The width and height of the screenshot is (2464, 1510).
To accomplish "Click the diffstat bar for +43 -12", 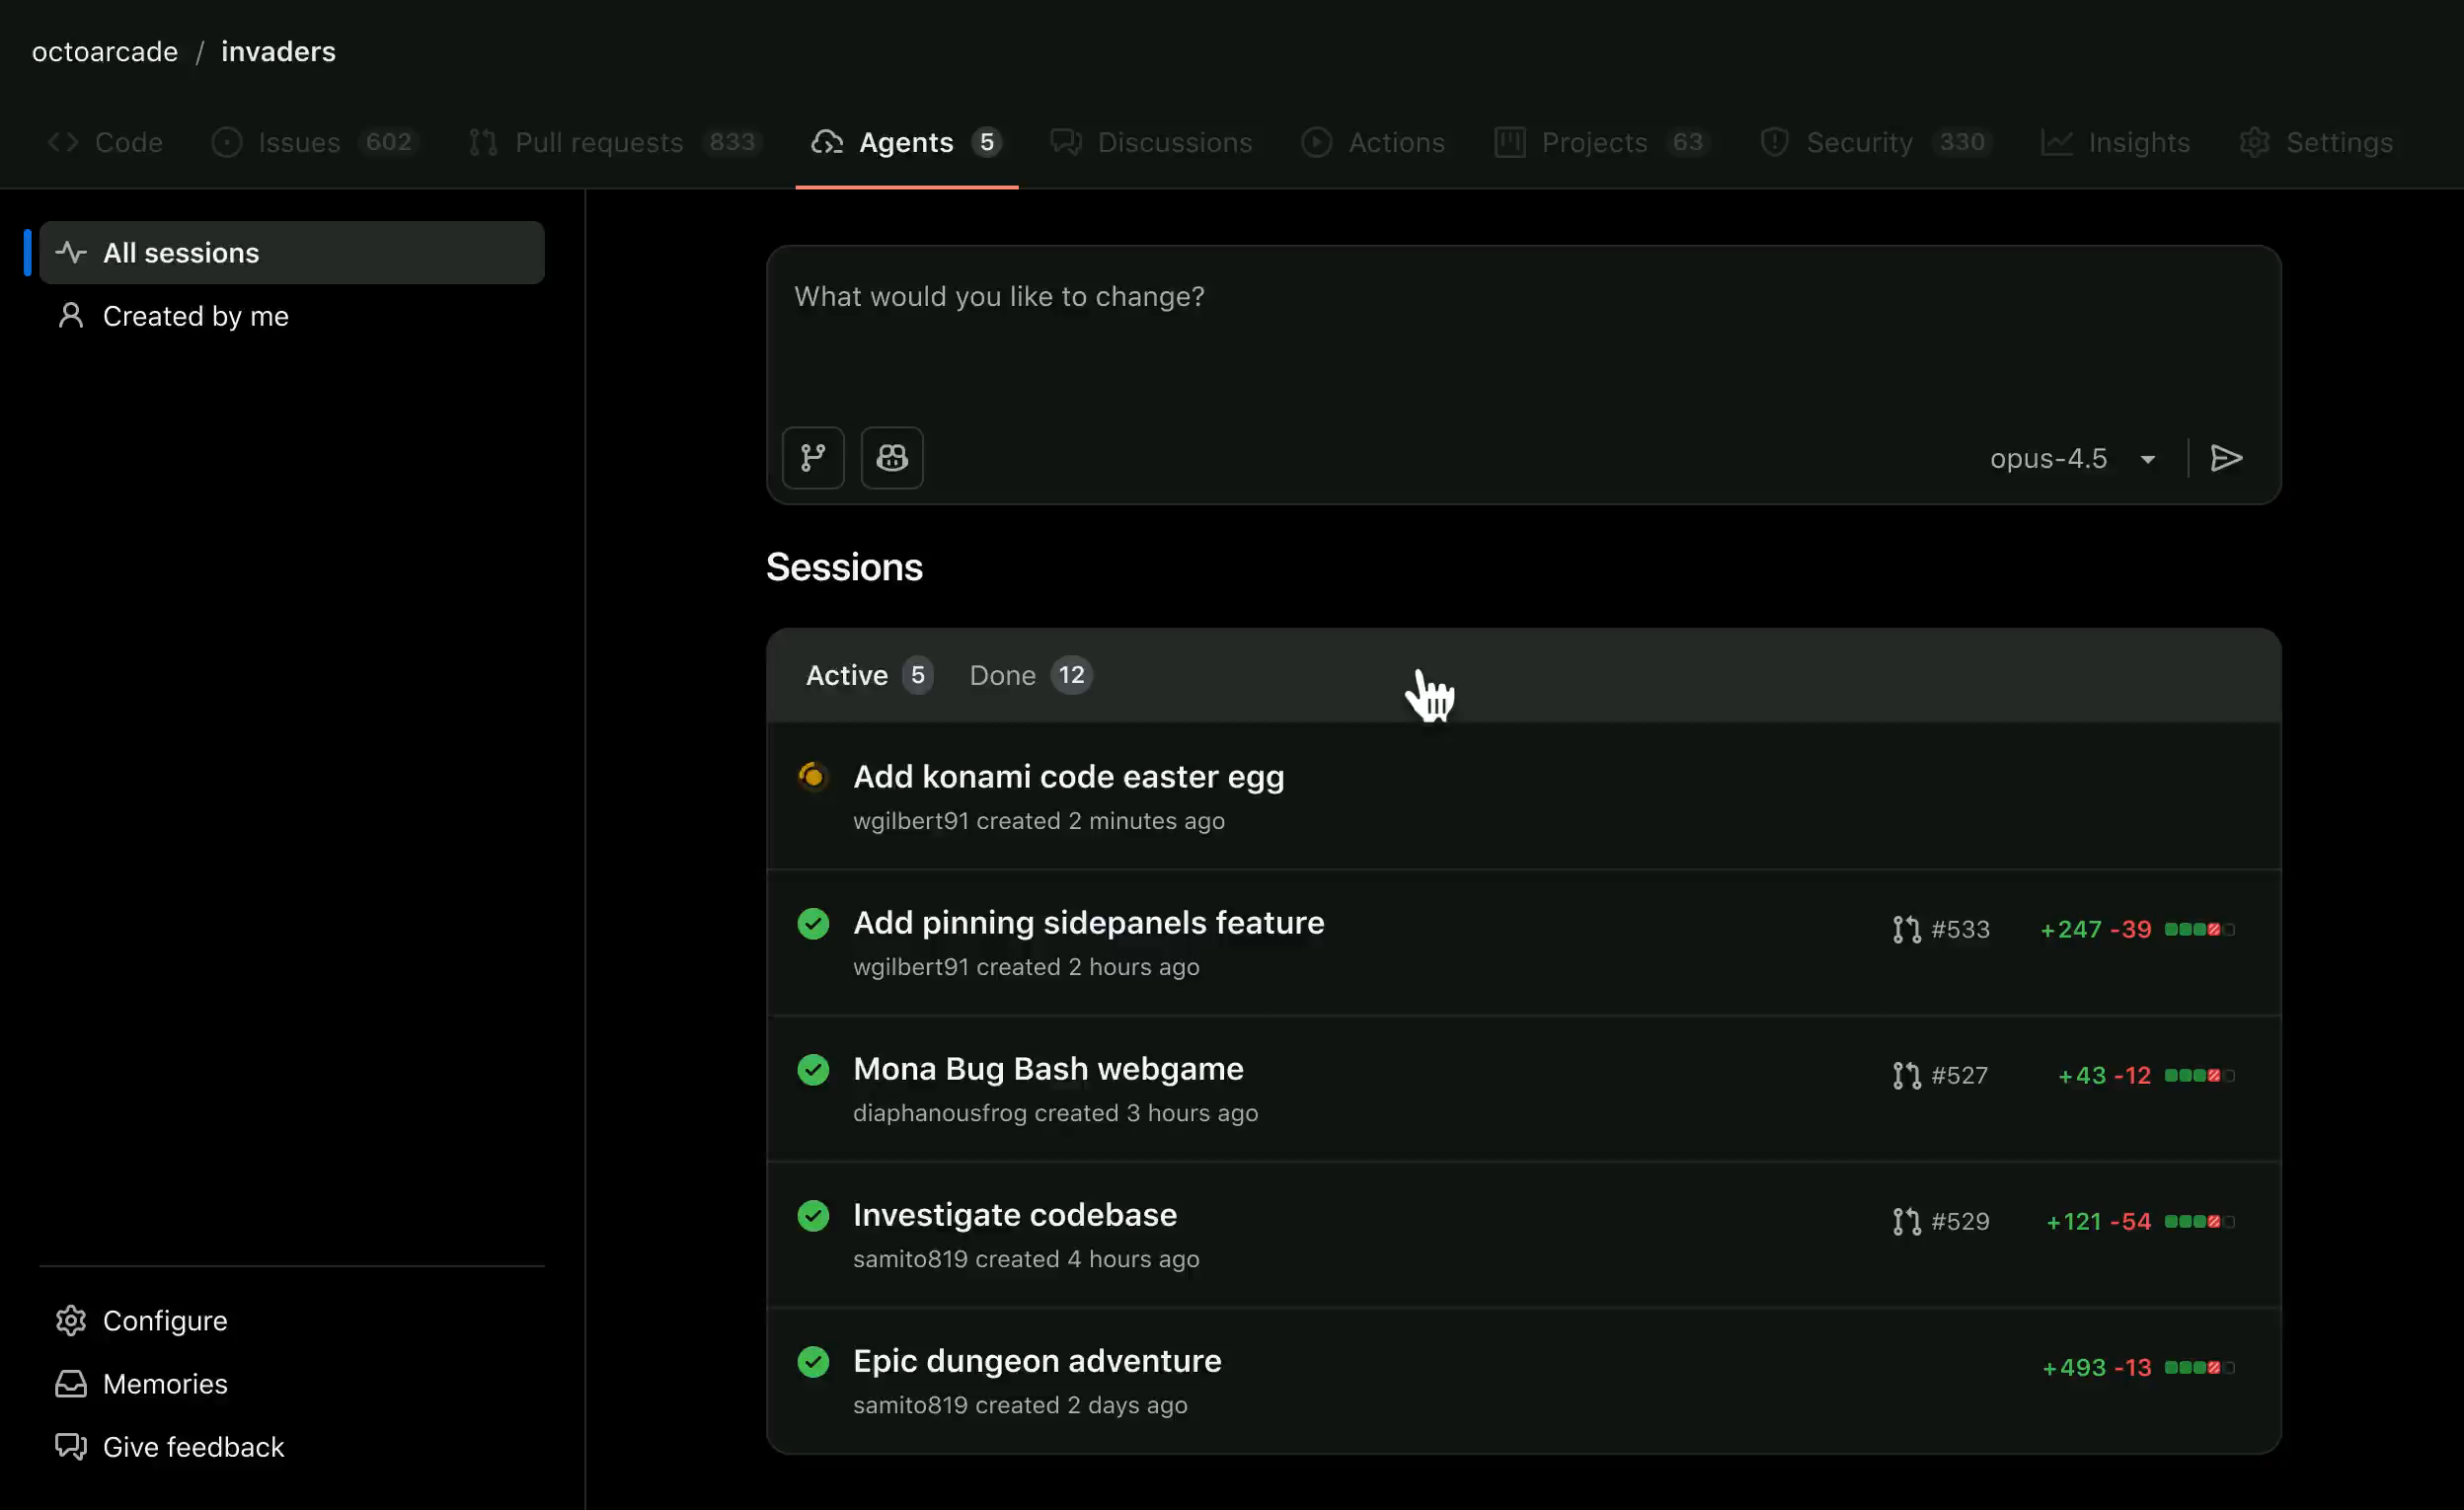I will click(x=2199, y=1075).
